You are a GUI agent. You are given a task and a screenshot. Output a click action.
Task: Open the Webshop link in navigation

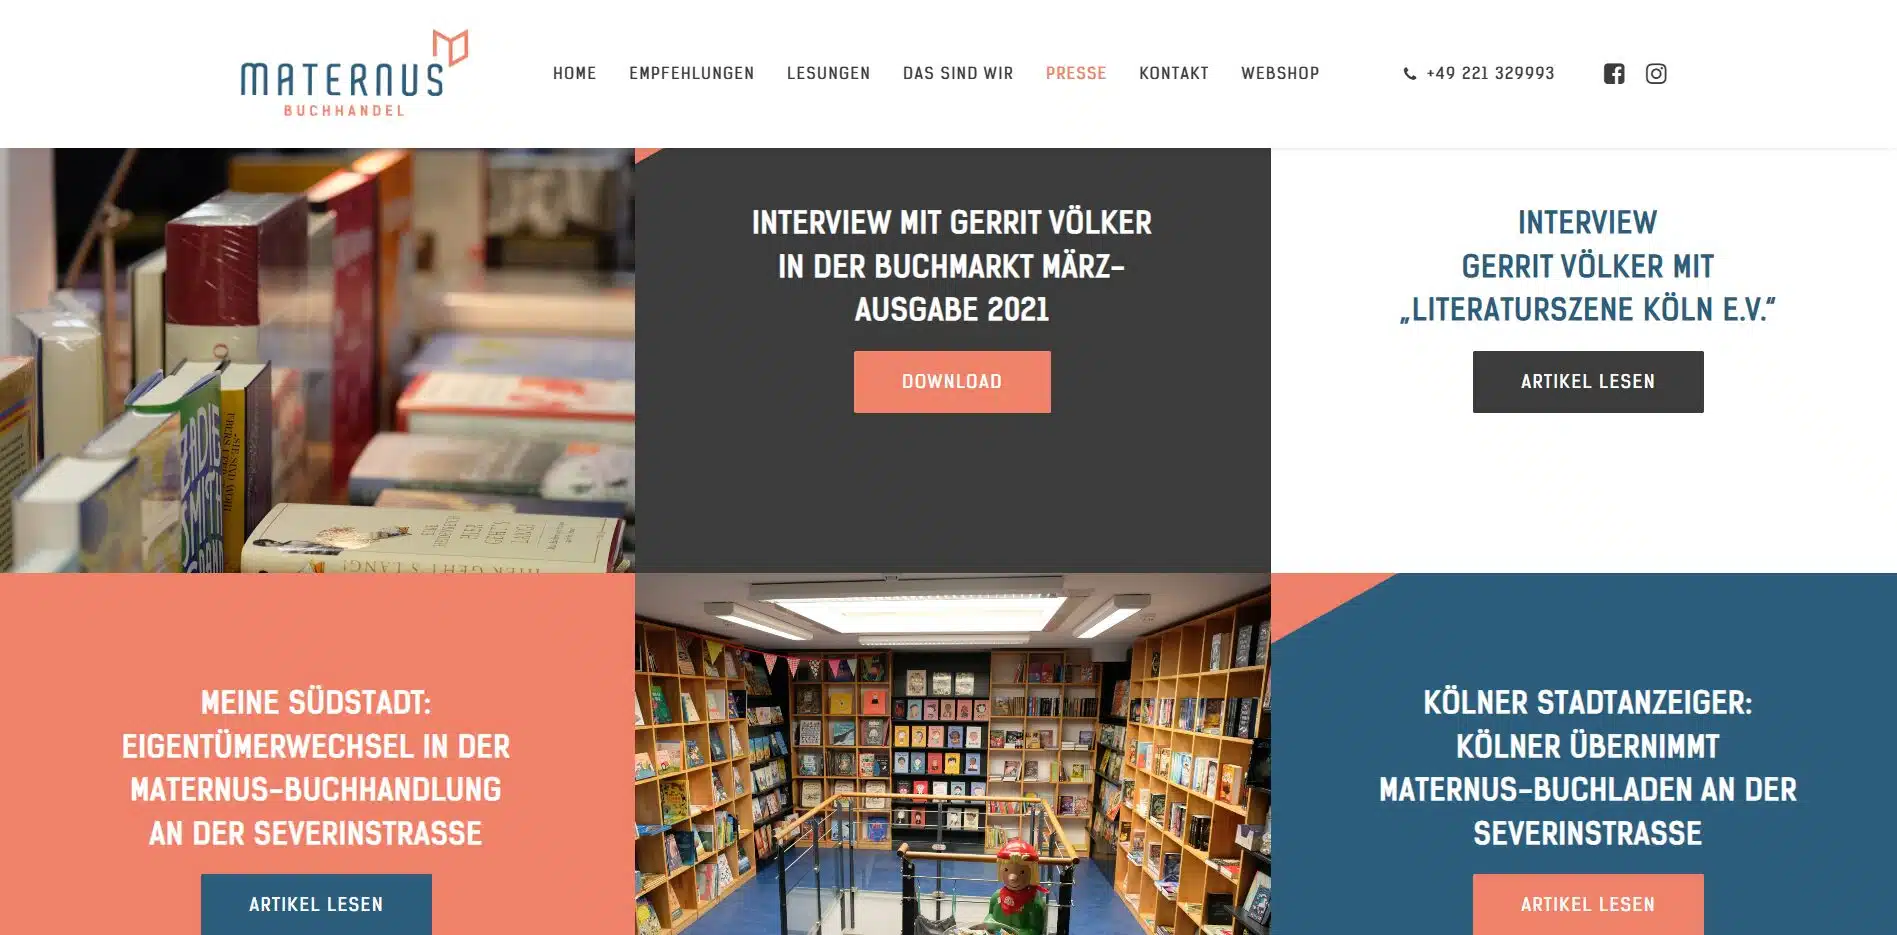coord(1280,73)
